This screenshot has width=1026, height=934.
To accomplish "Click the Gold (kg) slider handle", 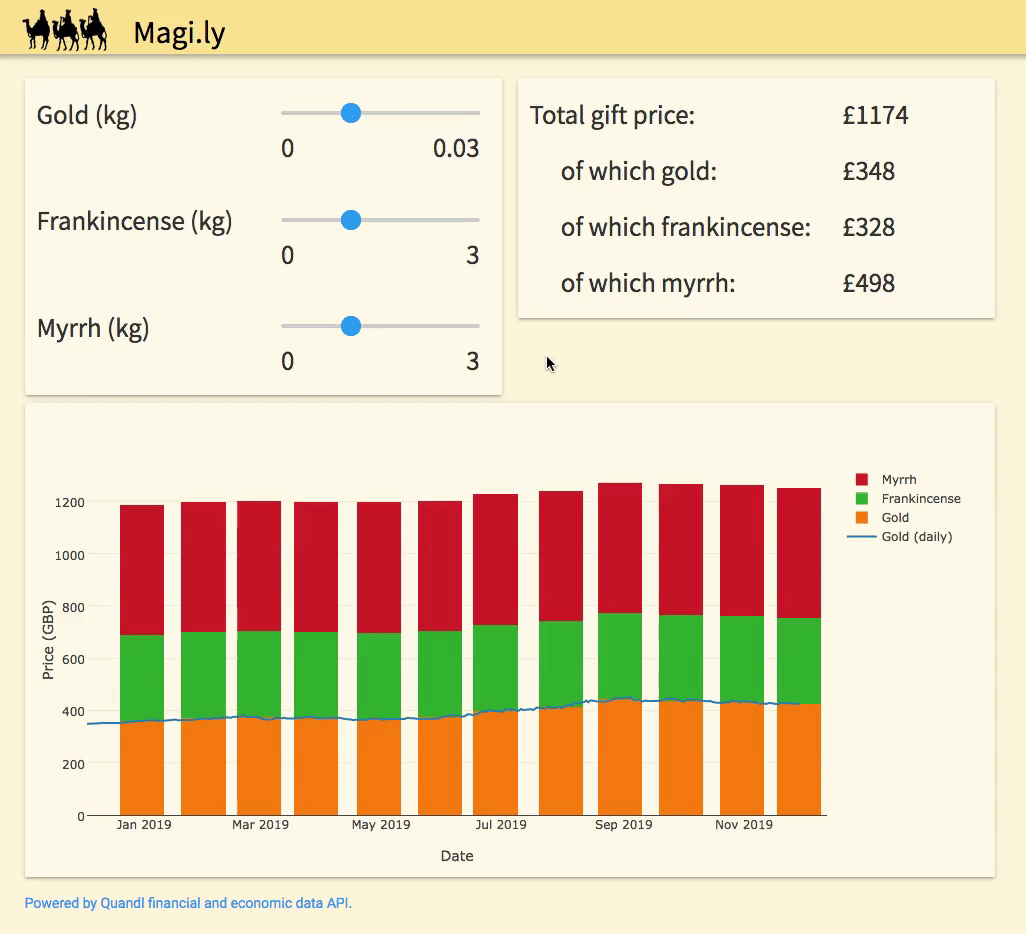I will [x=350, y=113].
